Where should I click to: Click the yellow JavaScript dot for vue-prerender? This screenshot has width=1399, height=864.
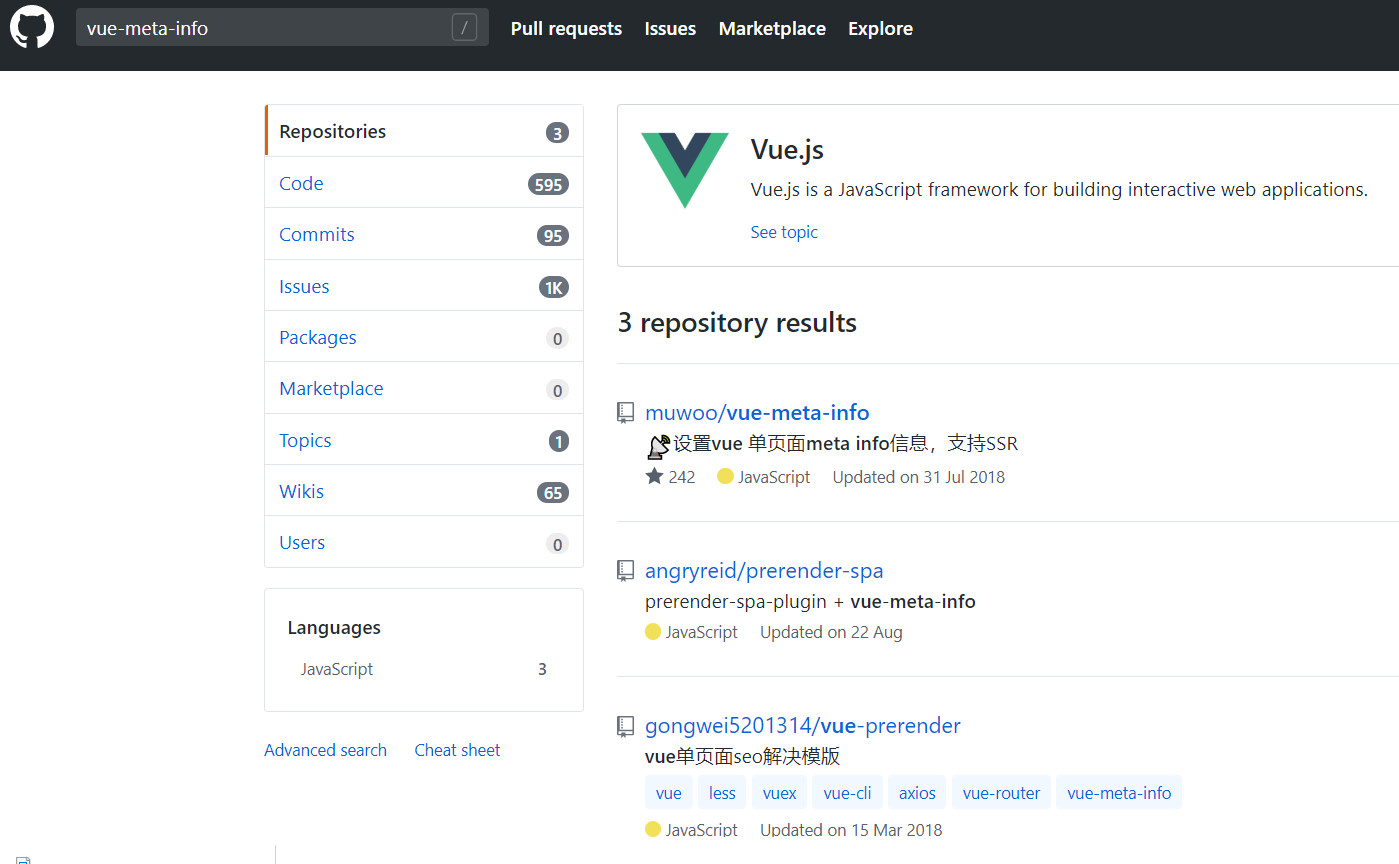(x=653, y=829)
